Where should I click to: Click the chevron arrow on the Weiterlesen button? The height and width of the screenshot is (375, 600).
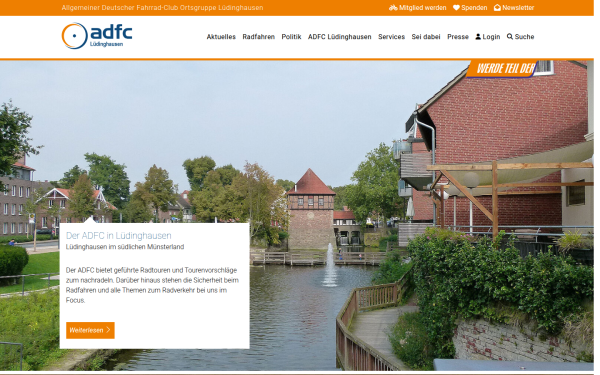point(108,330)
